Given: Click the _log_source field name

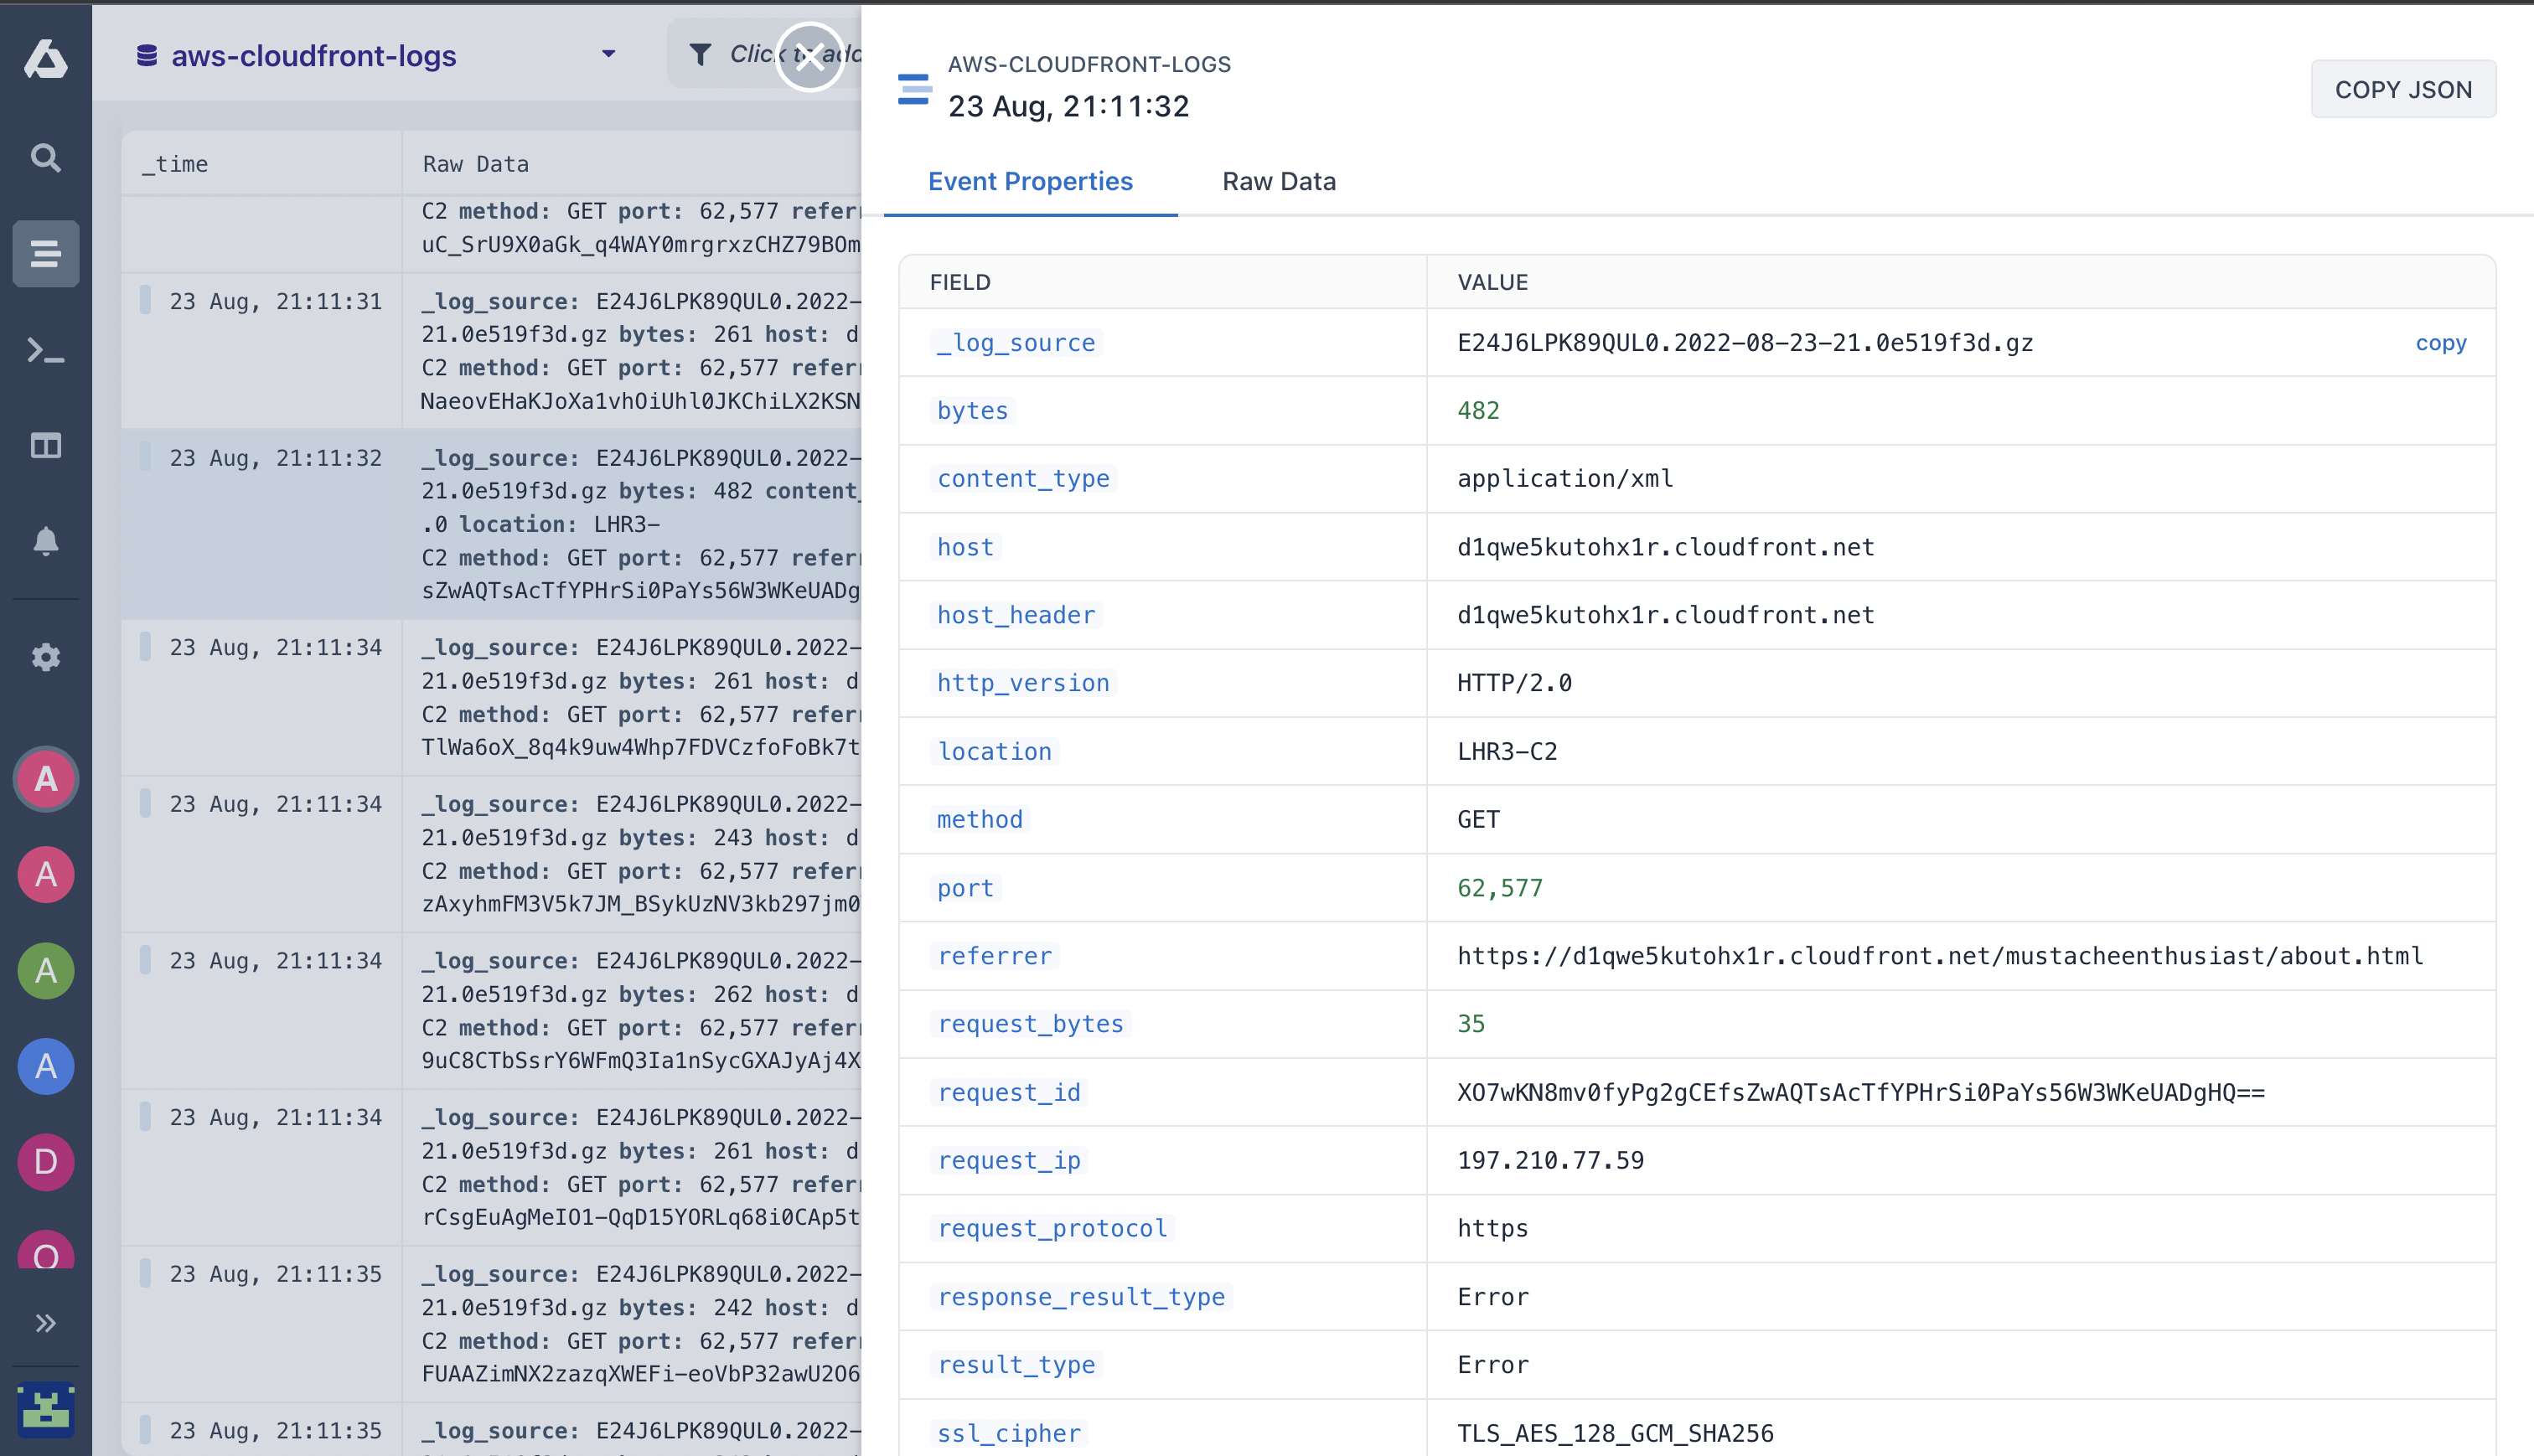Looking at the screenshot, I should point(1016,343).
